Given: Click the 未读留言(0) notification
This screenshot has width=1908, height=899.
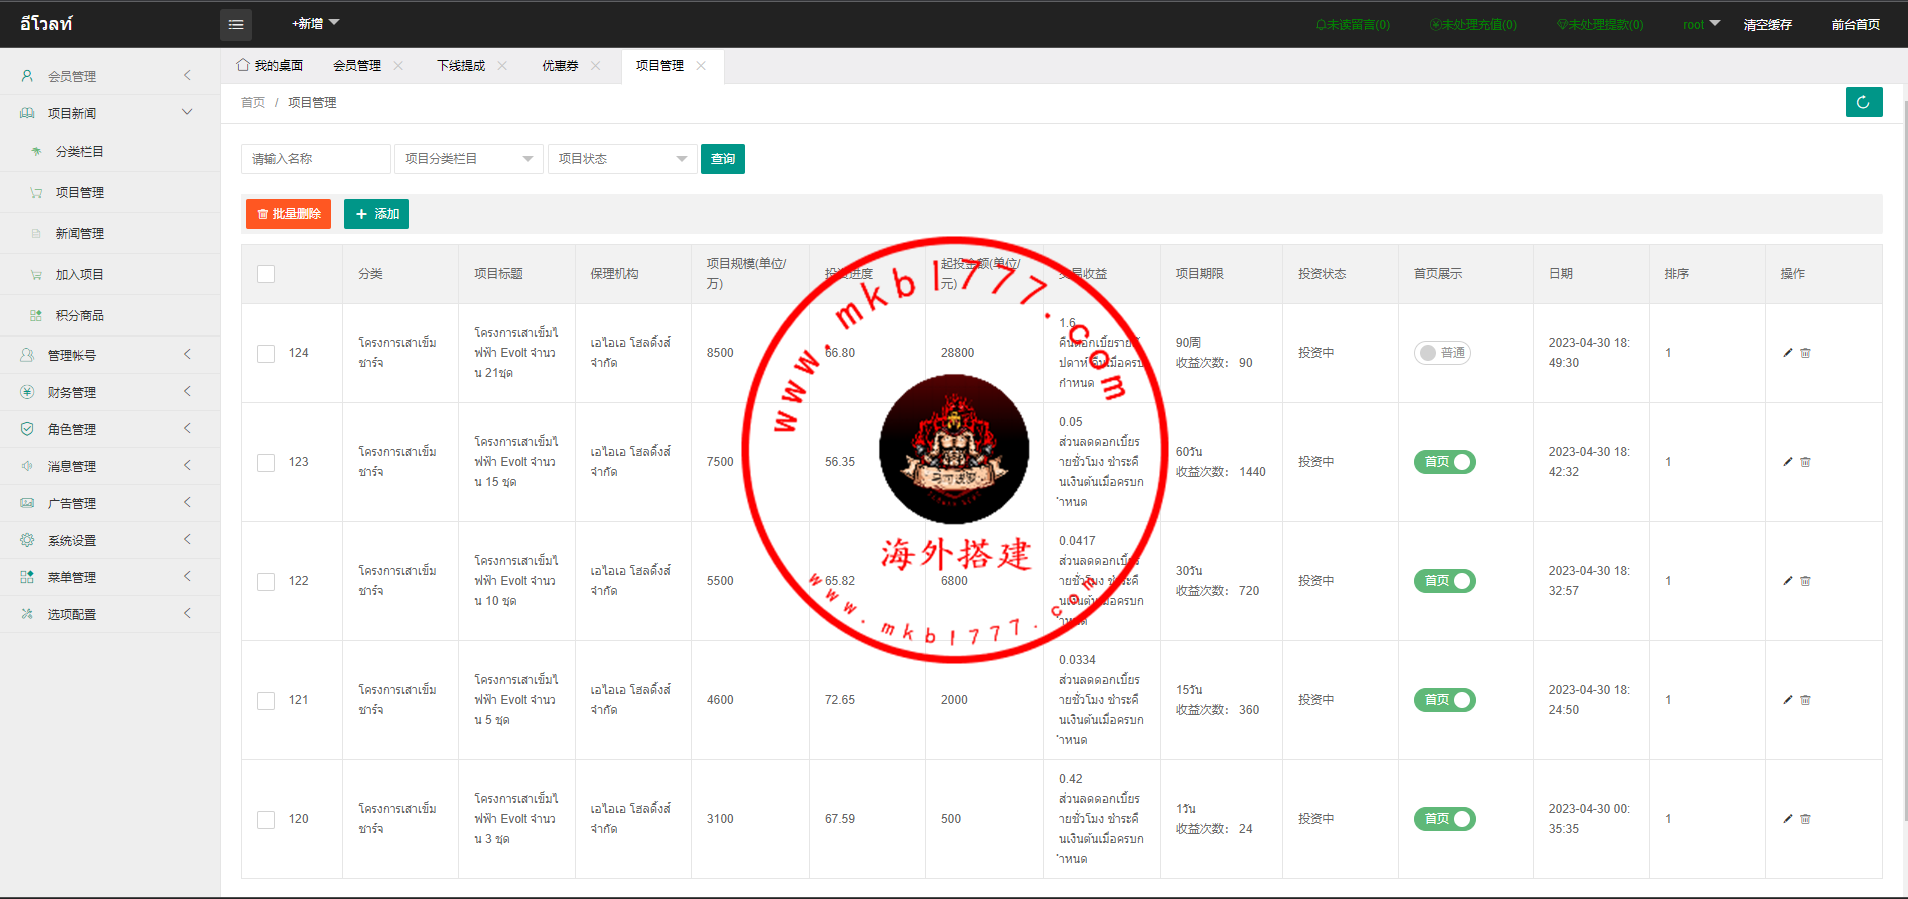Looking at the screenshot, I should (1353, 25).
